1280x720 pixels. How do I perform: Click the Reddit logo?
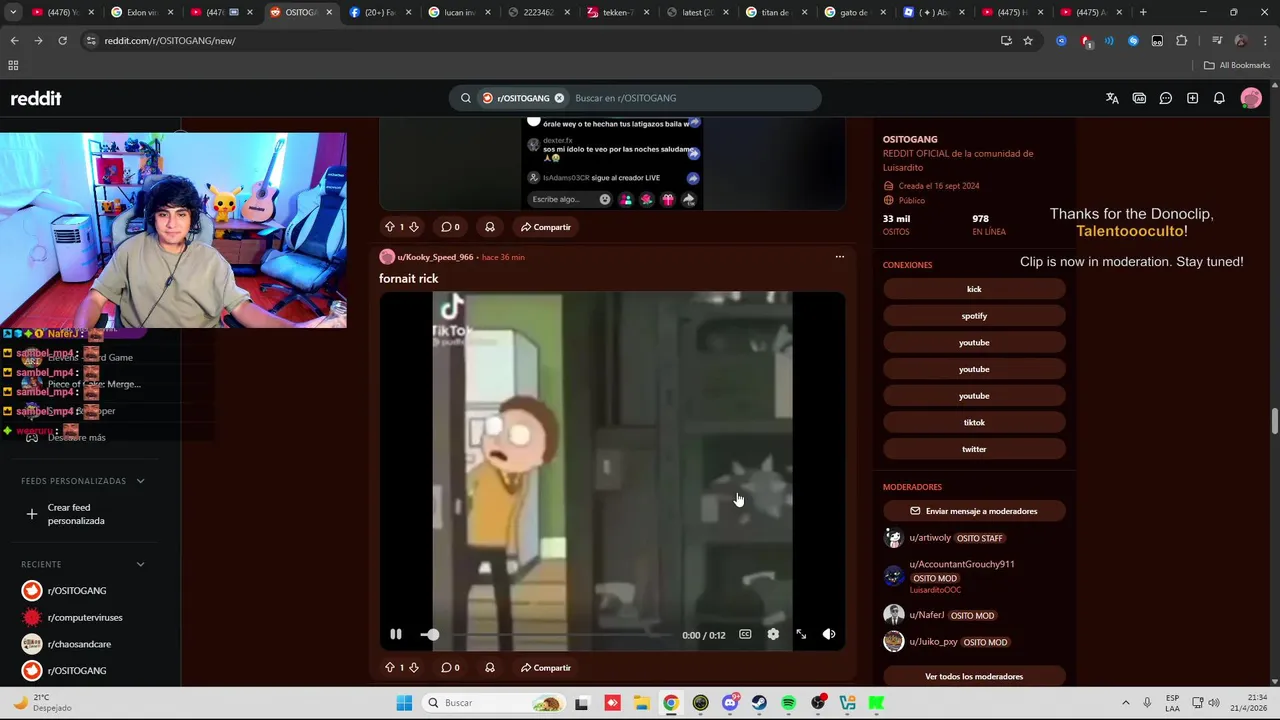[x=36, y=98]
